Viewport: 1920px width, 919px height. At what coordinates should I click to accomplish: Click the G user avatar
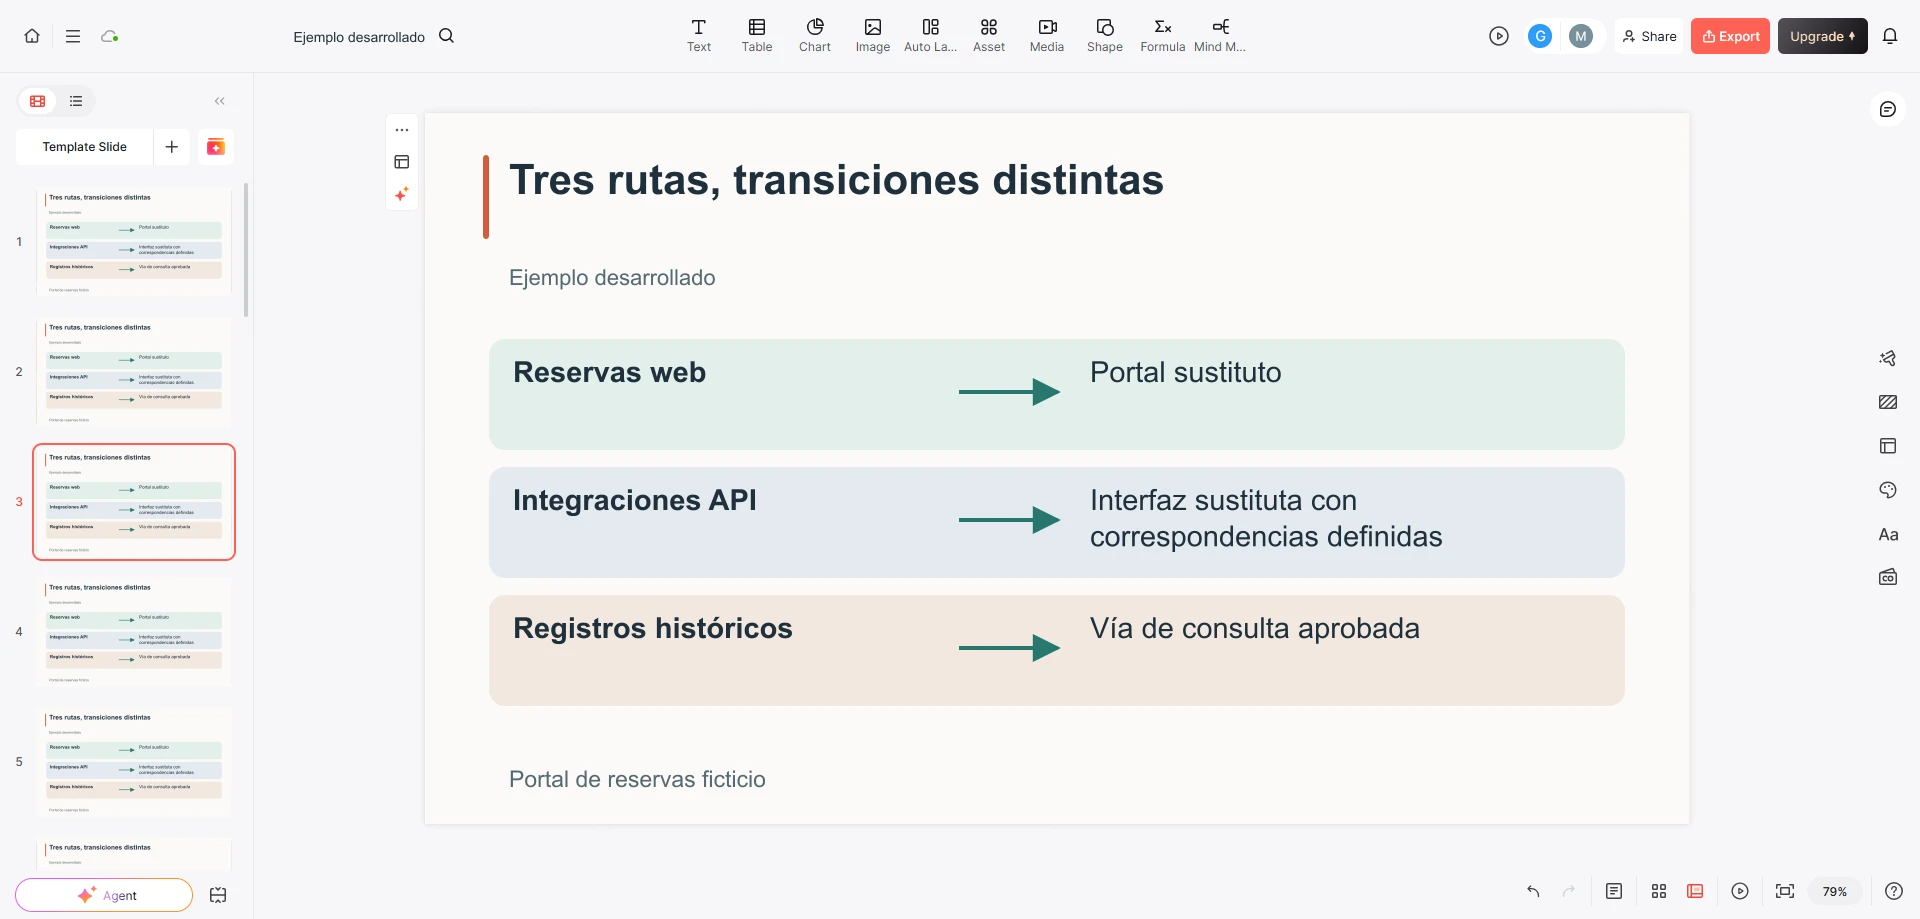[x=1540, y=36]
